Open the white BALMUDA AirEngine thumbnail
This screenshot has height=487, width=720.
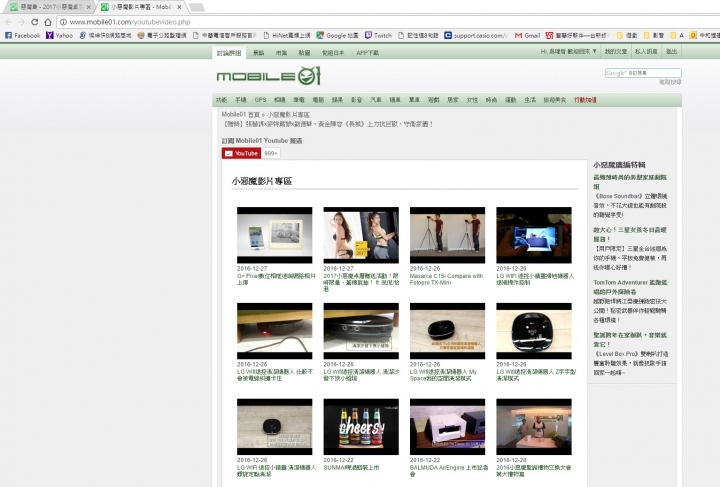447,426
